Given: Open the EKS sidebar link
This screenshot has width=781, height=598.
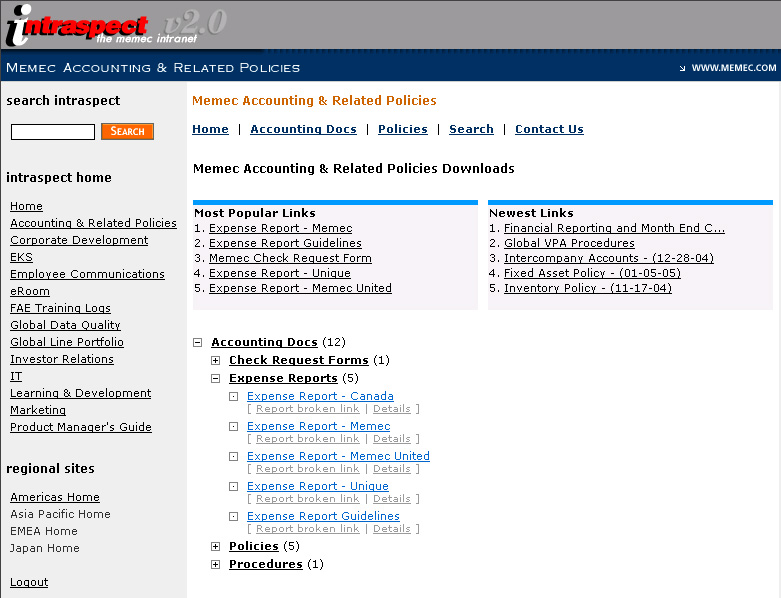Looking at the screenshot, I should [21, 257].
